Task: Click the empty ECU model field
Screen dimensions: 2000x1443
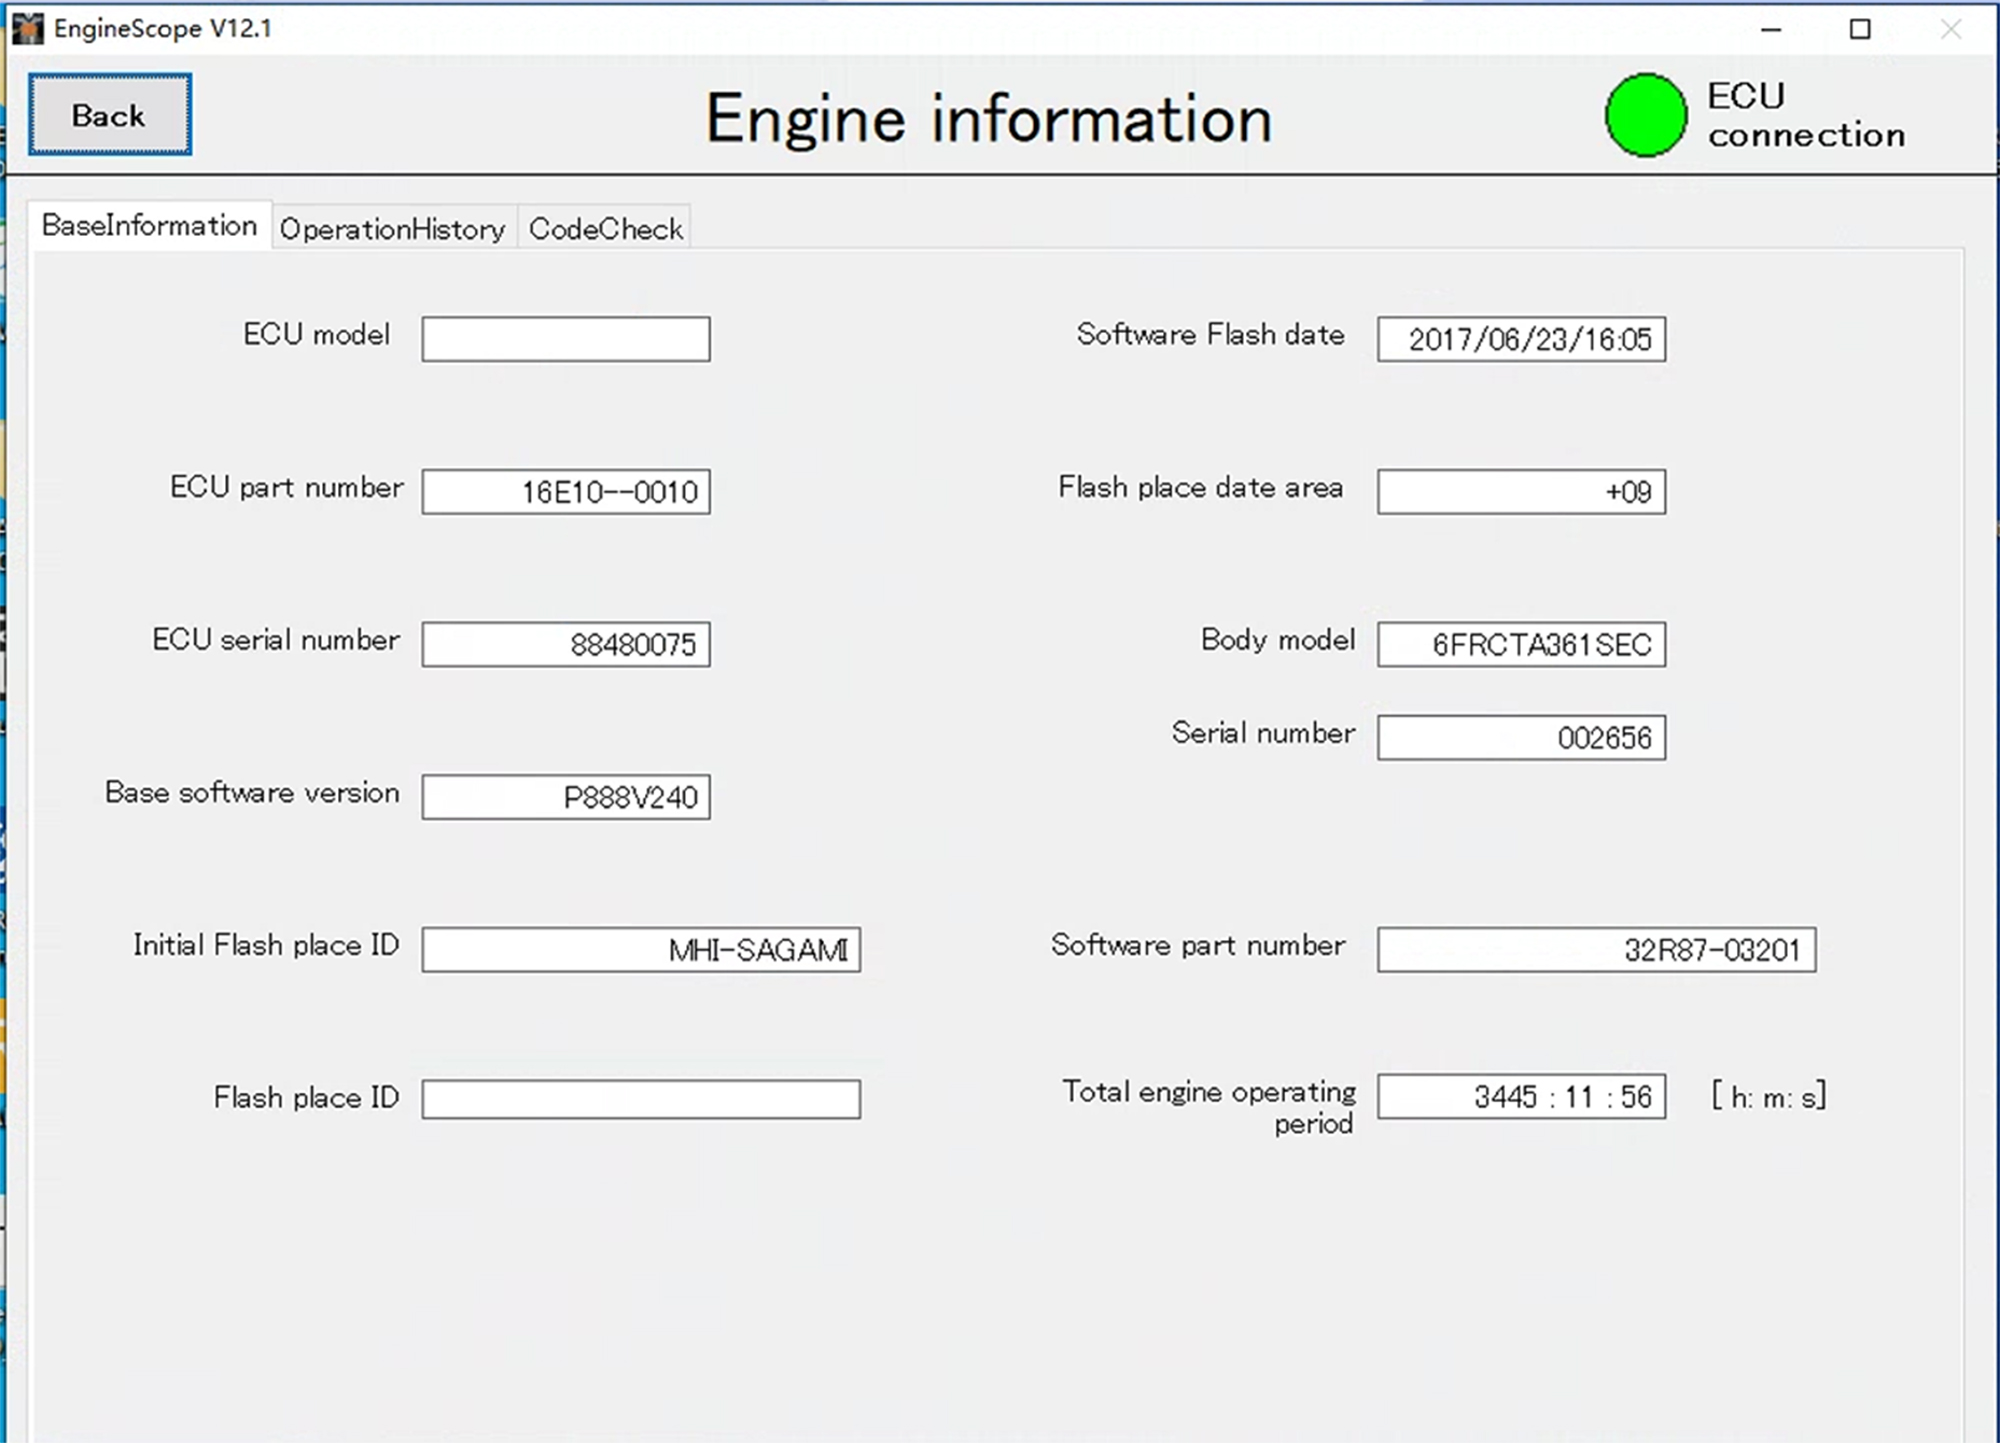Action: [x=565, y=339]
